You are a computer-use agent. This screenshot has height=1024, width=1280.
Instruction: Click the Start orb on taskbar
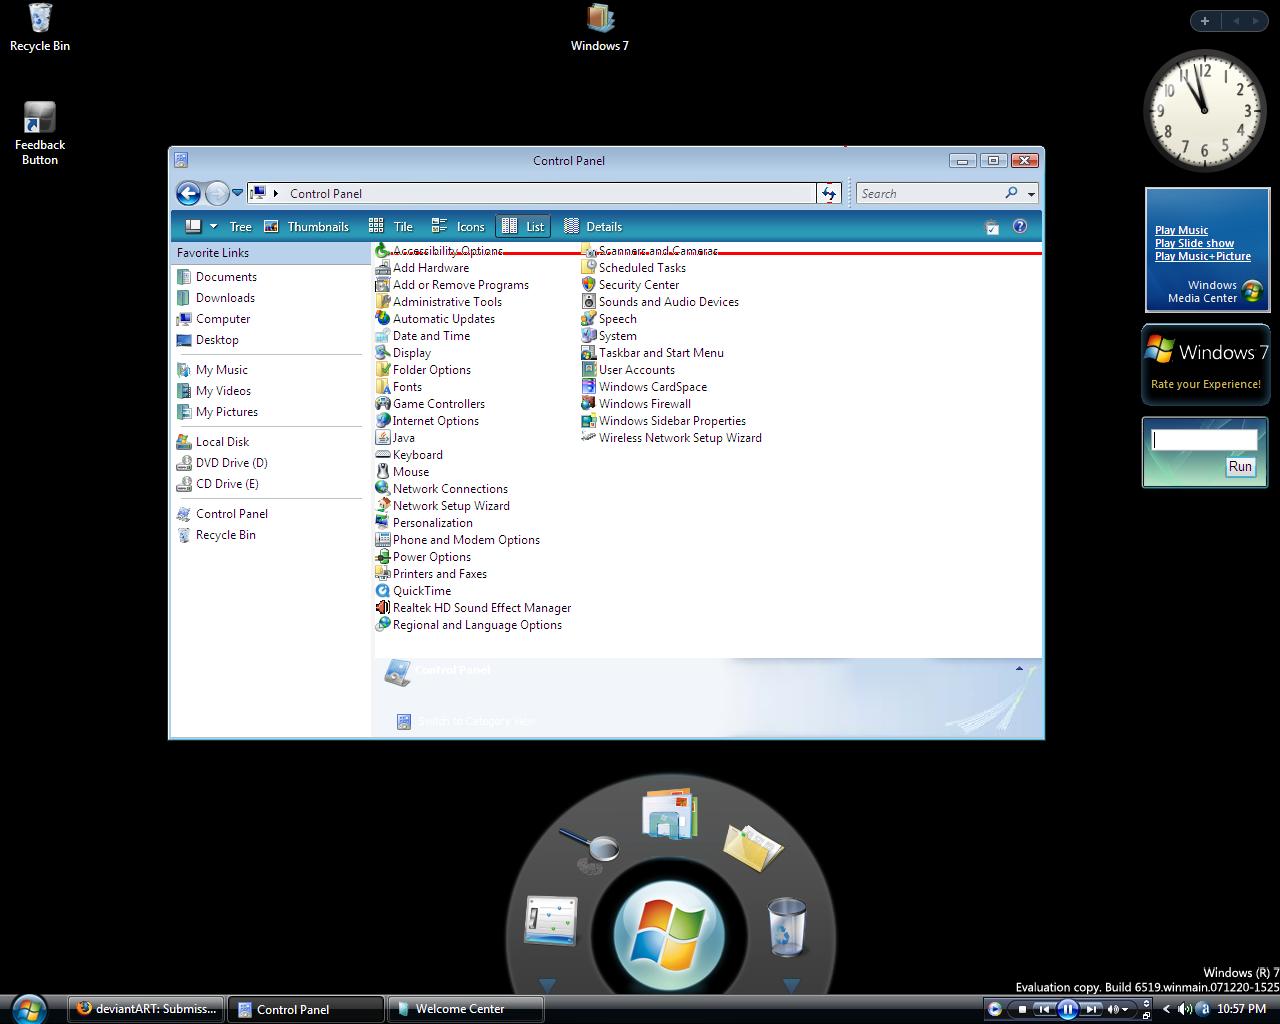pos(28,1009)
